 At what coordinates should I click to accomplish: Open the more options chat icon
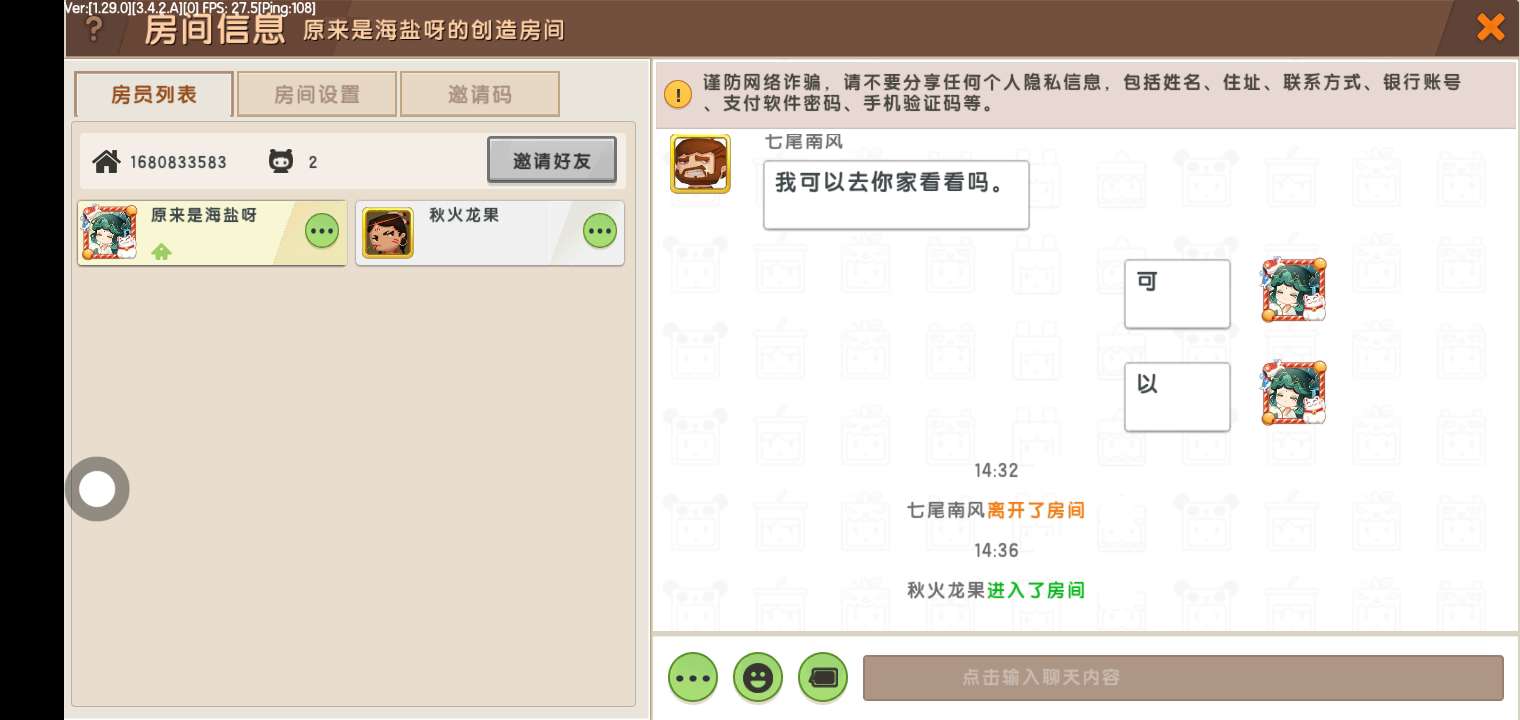pos(693,678)
